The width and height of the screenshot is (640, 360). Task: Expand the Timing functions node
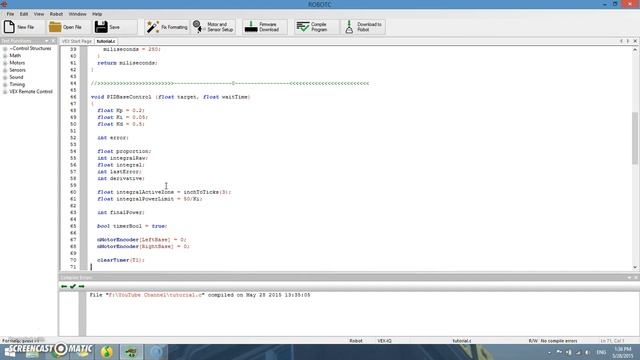pyautogui.click(x=5, y=84)
